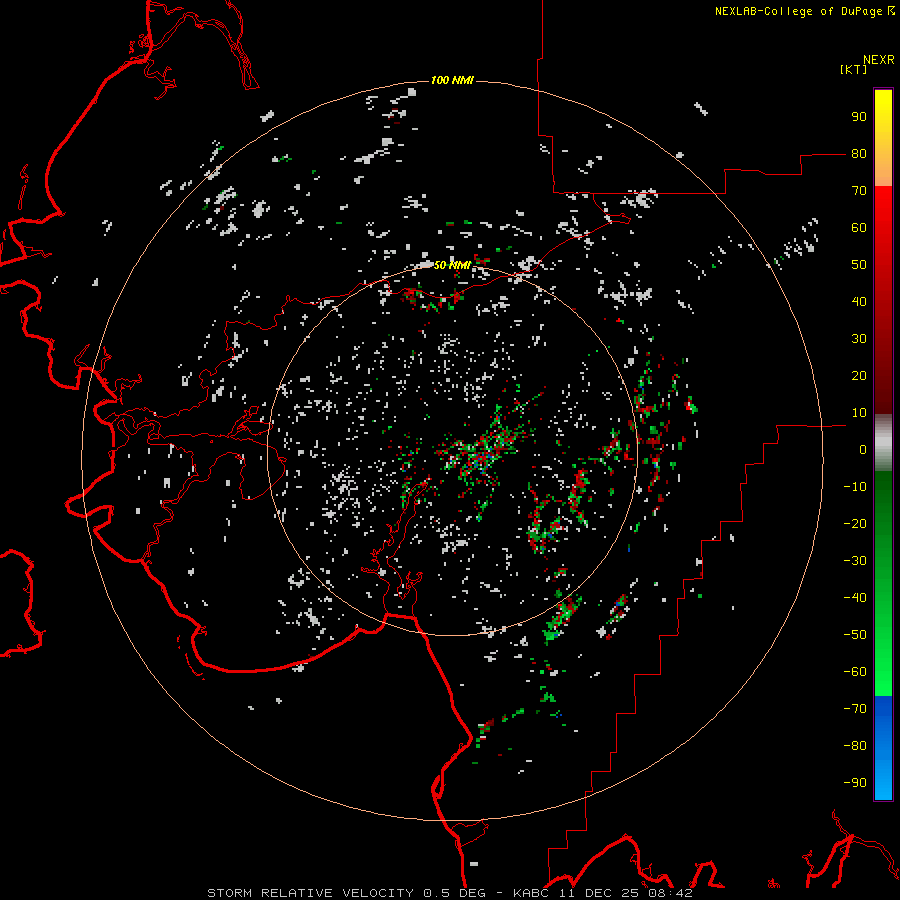Select the 70 label on the velocity scale
The image size is (900, 900).
pyautogui.click(x=859, y=191)
